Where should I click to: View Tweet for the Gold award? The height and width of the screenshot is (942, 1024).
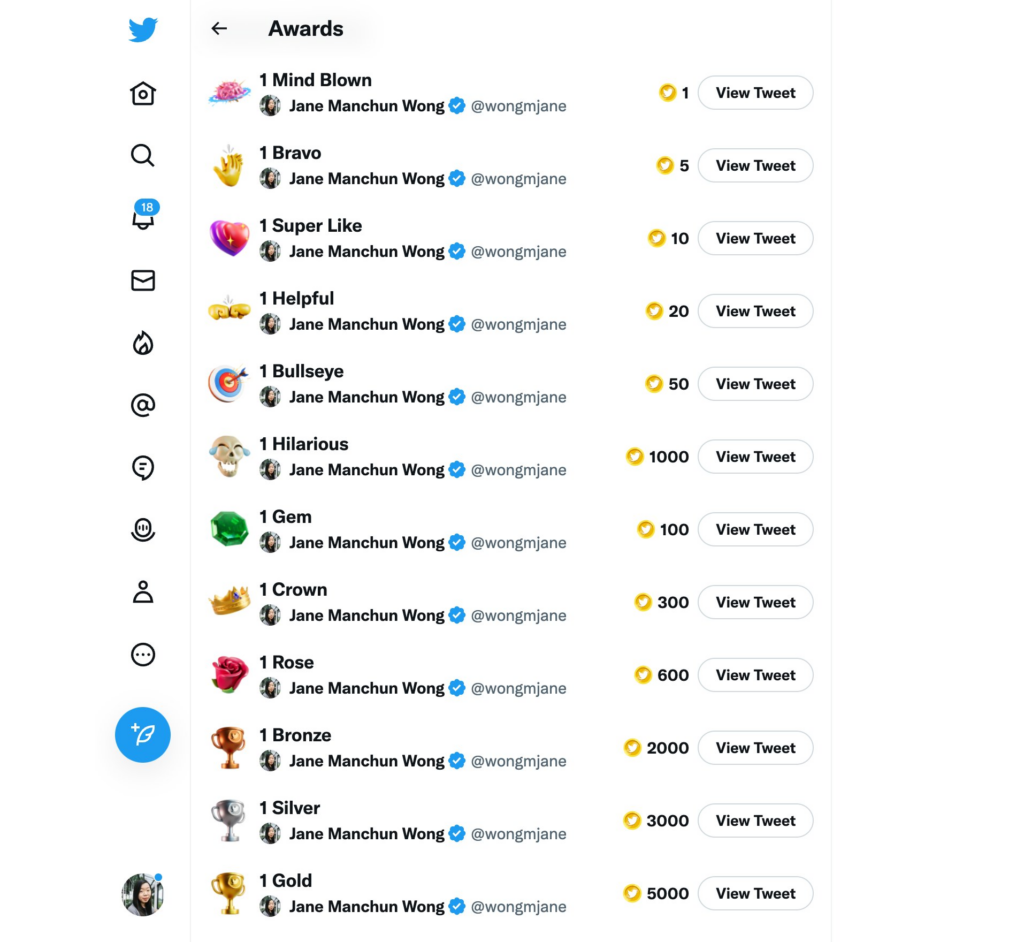click(x=755, y=893)
